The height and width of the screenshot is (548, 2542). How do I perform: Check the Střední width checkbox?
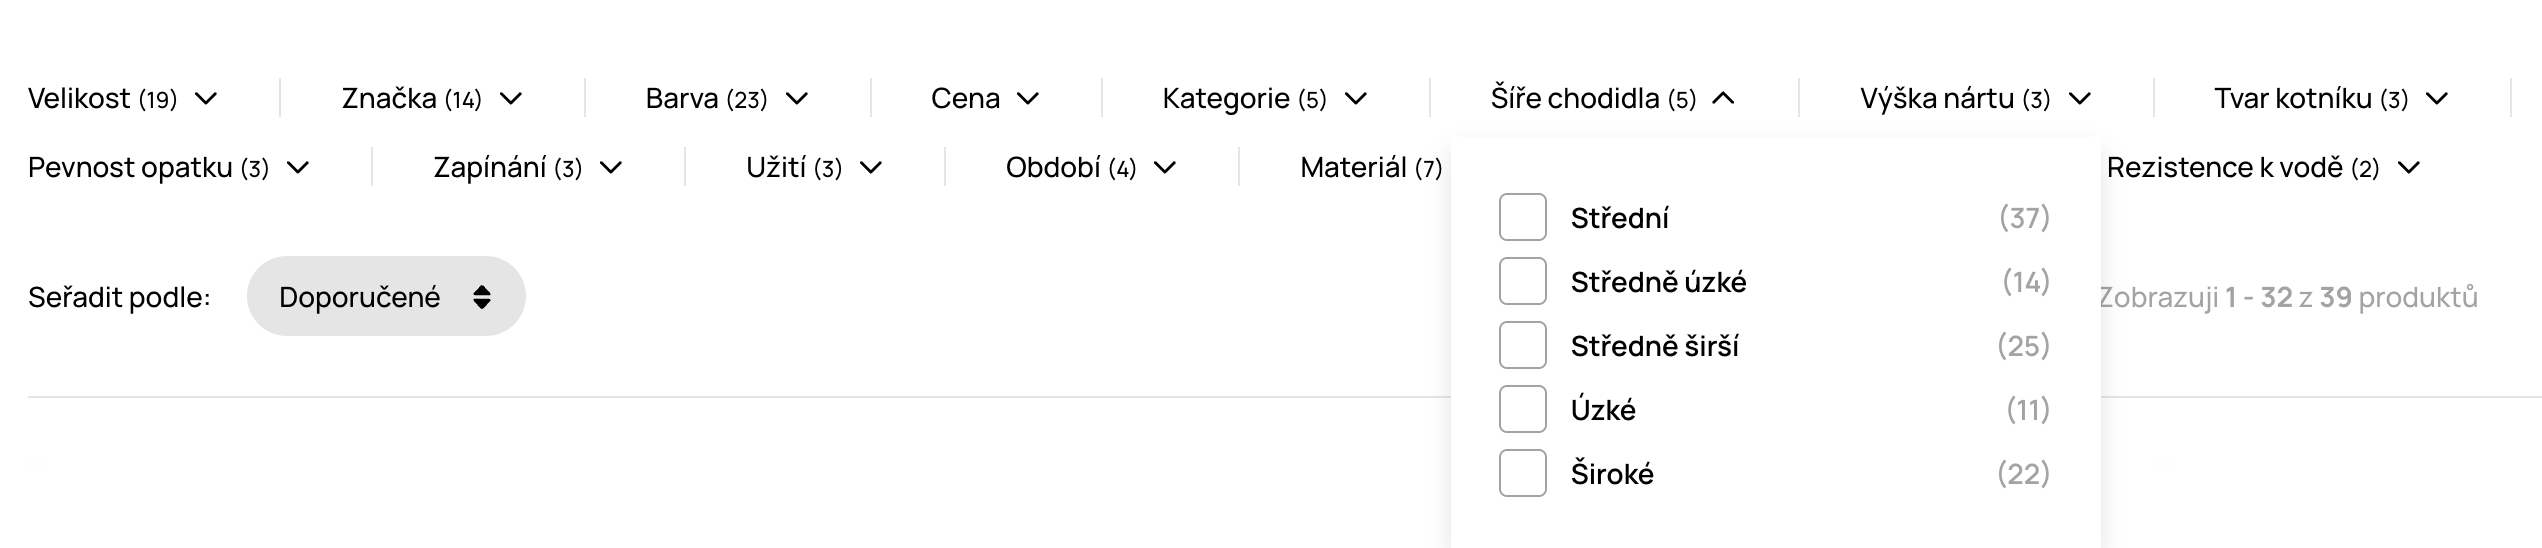1522,217
